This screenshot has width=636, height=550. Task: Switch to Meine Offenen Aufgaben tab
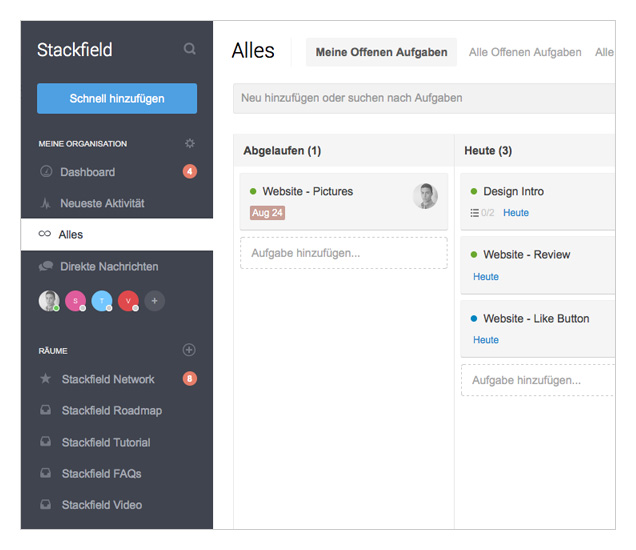[381, 52]
